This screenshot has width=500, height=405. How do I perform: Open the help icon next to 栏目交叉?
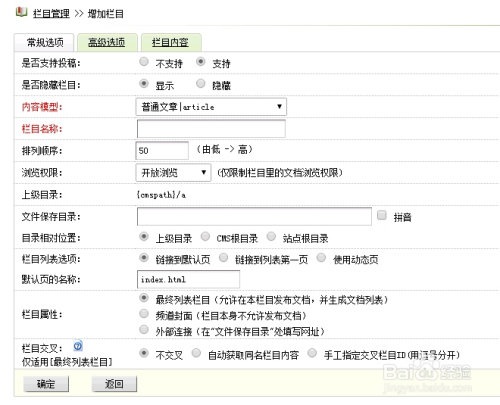[78, 346]
